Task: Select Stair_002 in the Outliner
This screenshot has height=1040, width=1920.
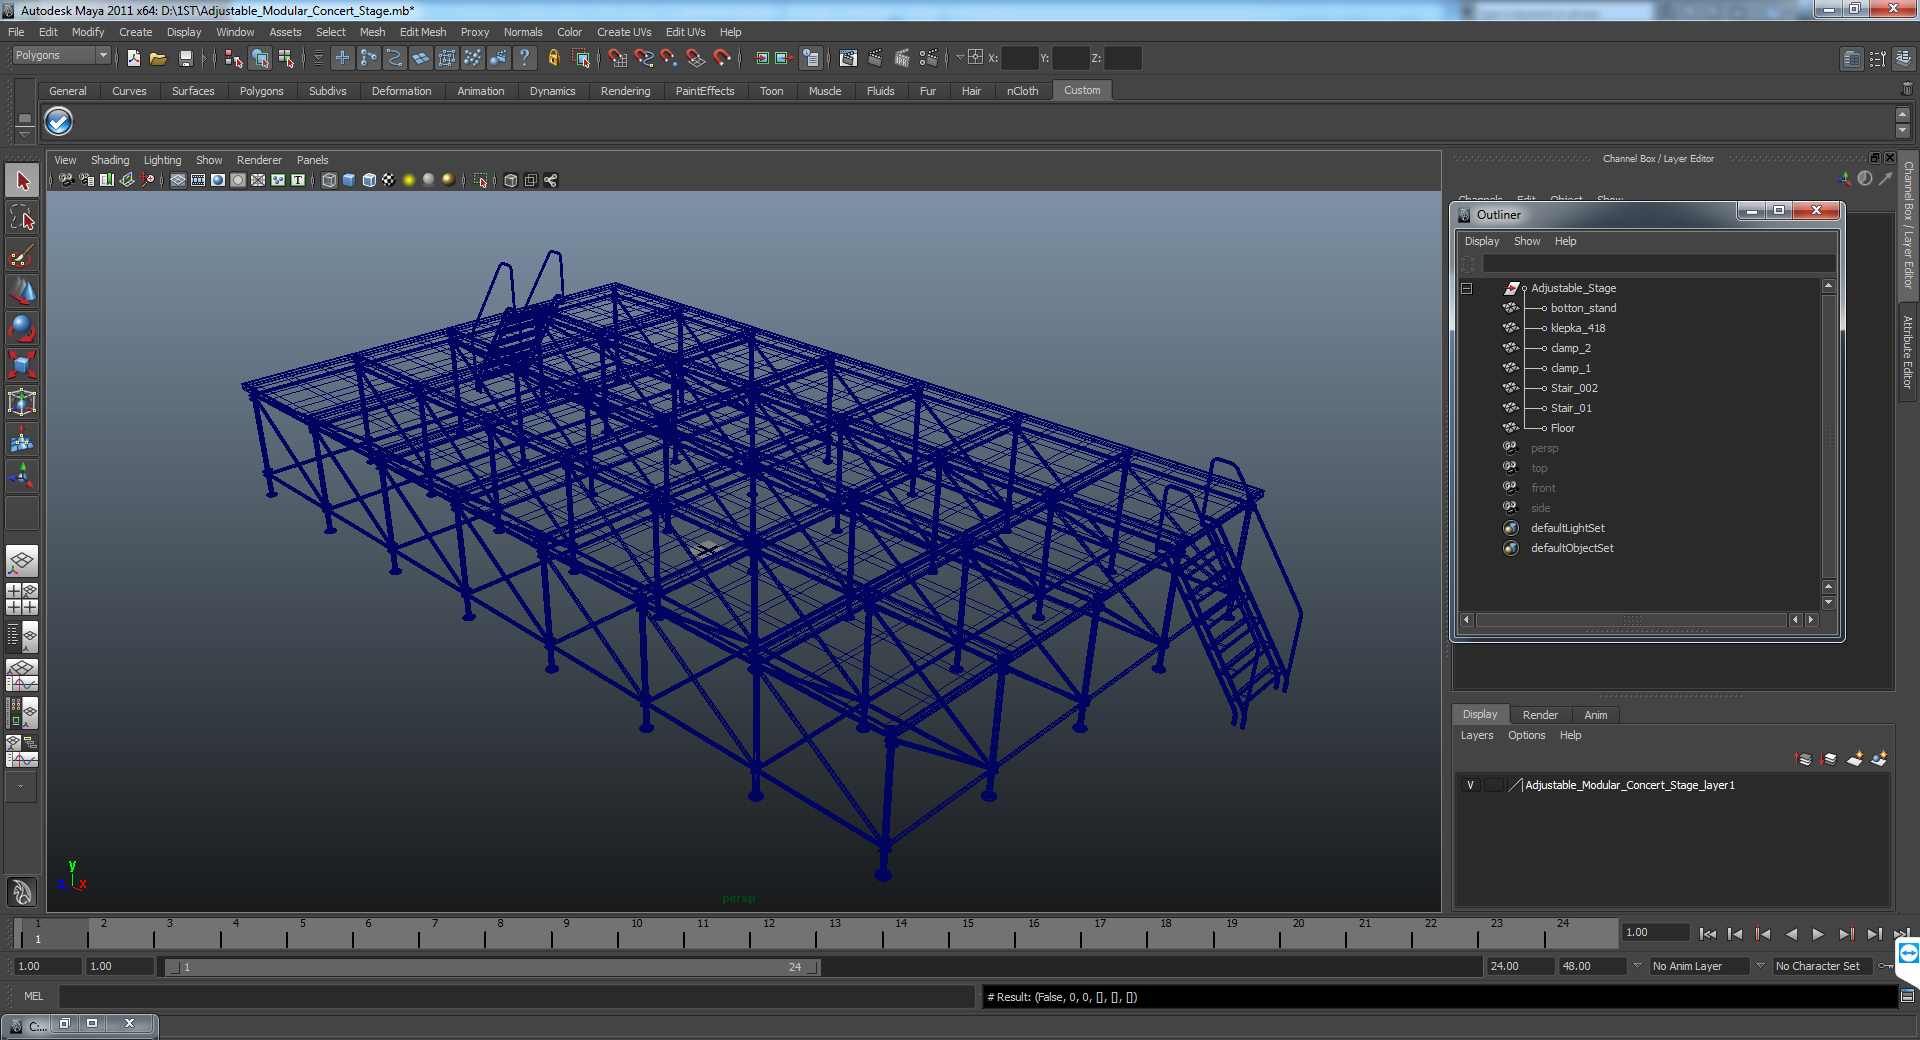Action: coord(1574,388)
